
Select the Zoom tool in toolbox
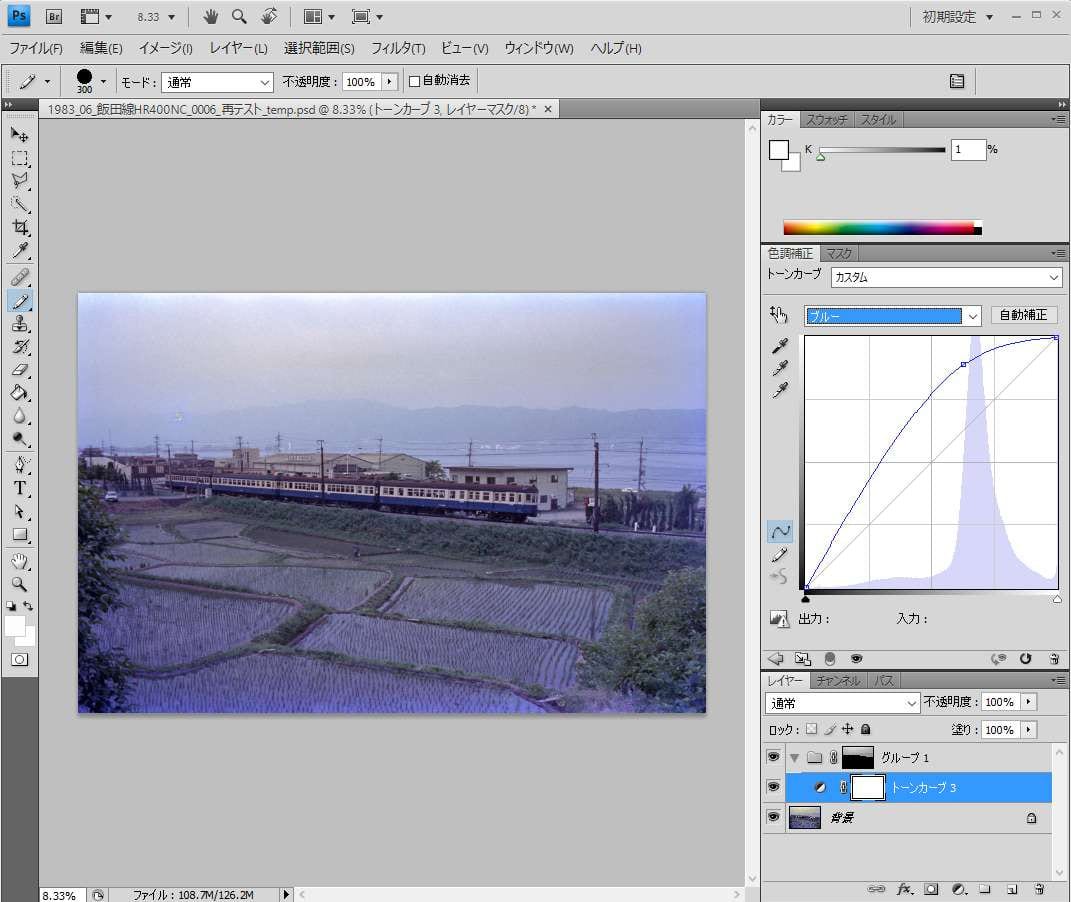click(x=19, y=584)
